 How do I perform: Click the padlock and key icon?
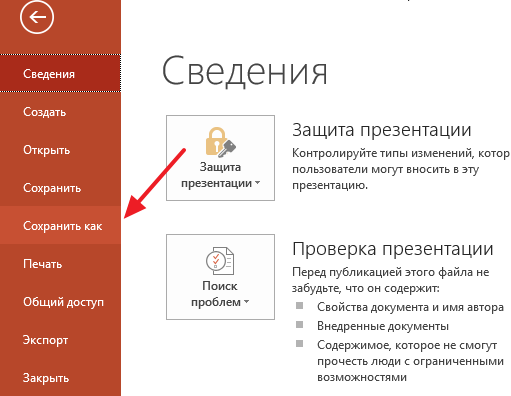[220, 142]
